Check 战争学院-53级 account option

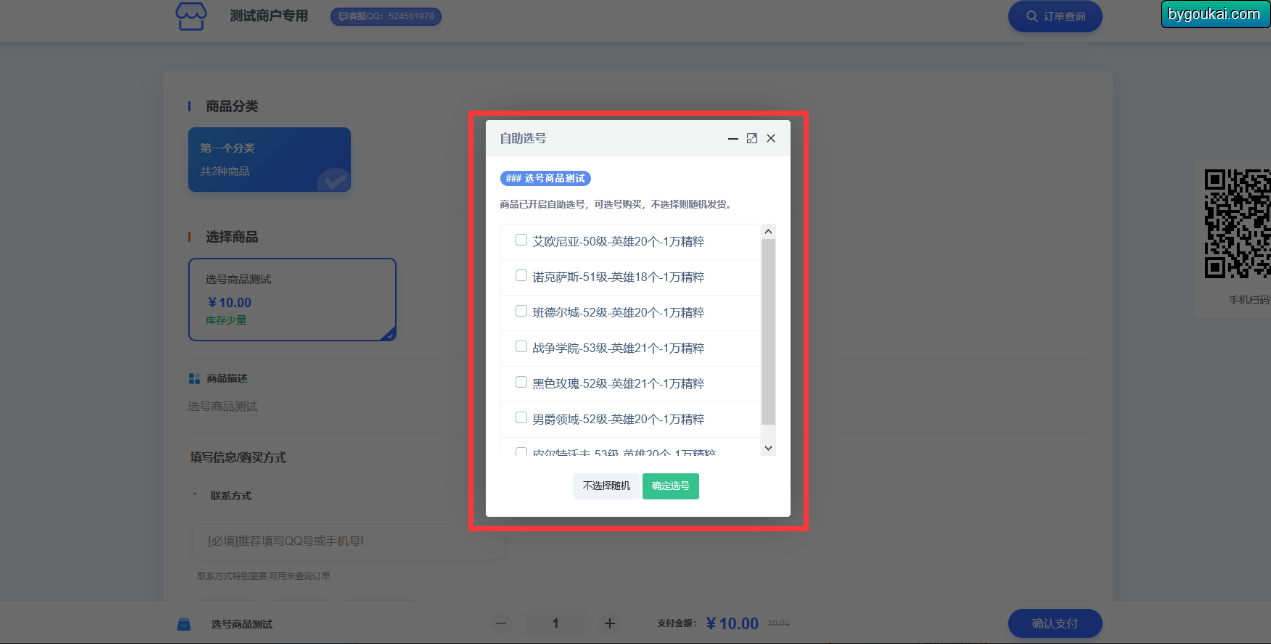[521, 346]
